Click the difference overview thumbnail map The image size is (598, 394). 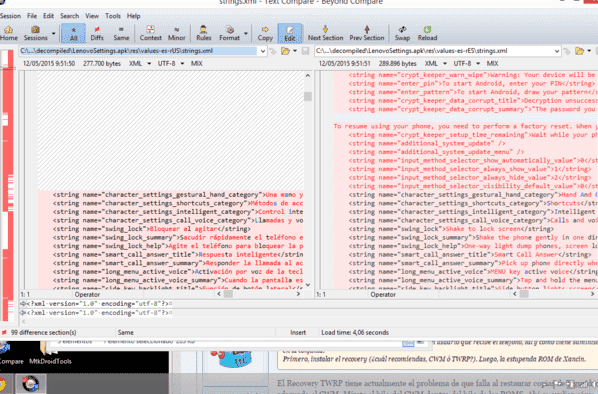pos(7,185)
